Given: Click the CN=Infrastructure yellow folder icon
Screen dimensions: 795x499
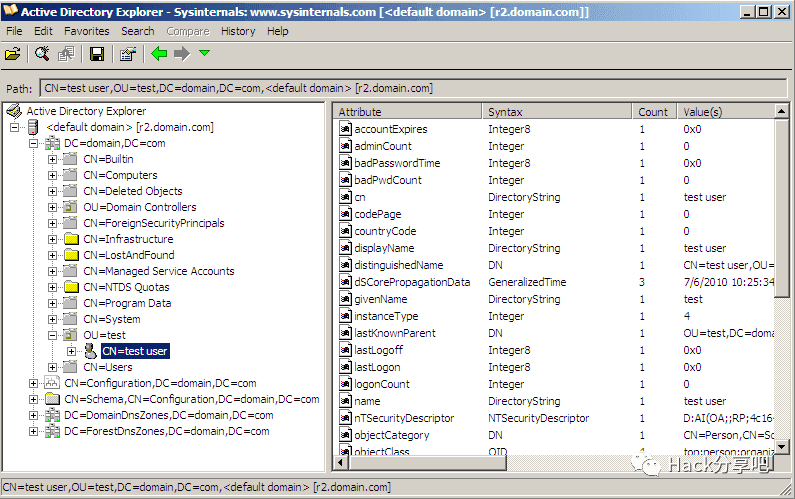Looking at the screenshot, I should (71, 239).
